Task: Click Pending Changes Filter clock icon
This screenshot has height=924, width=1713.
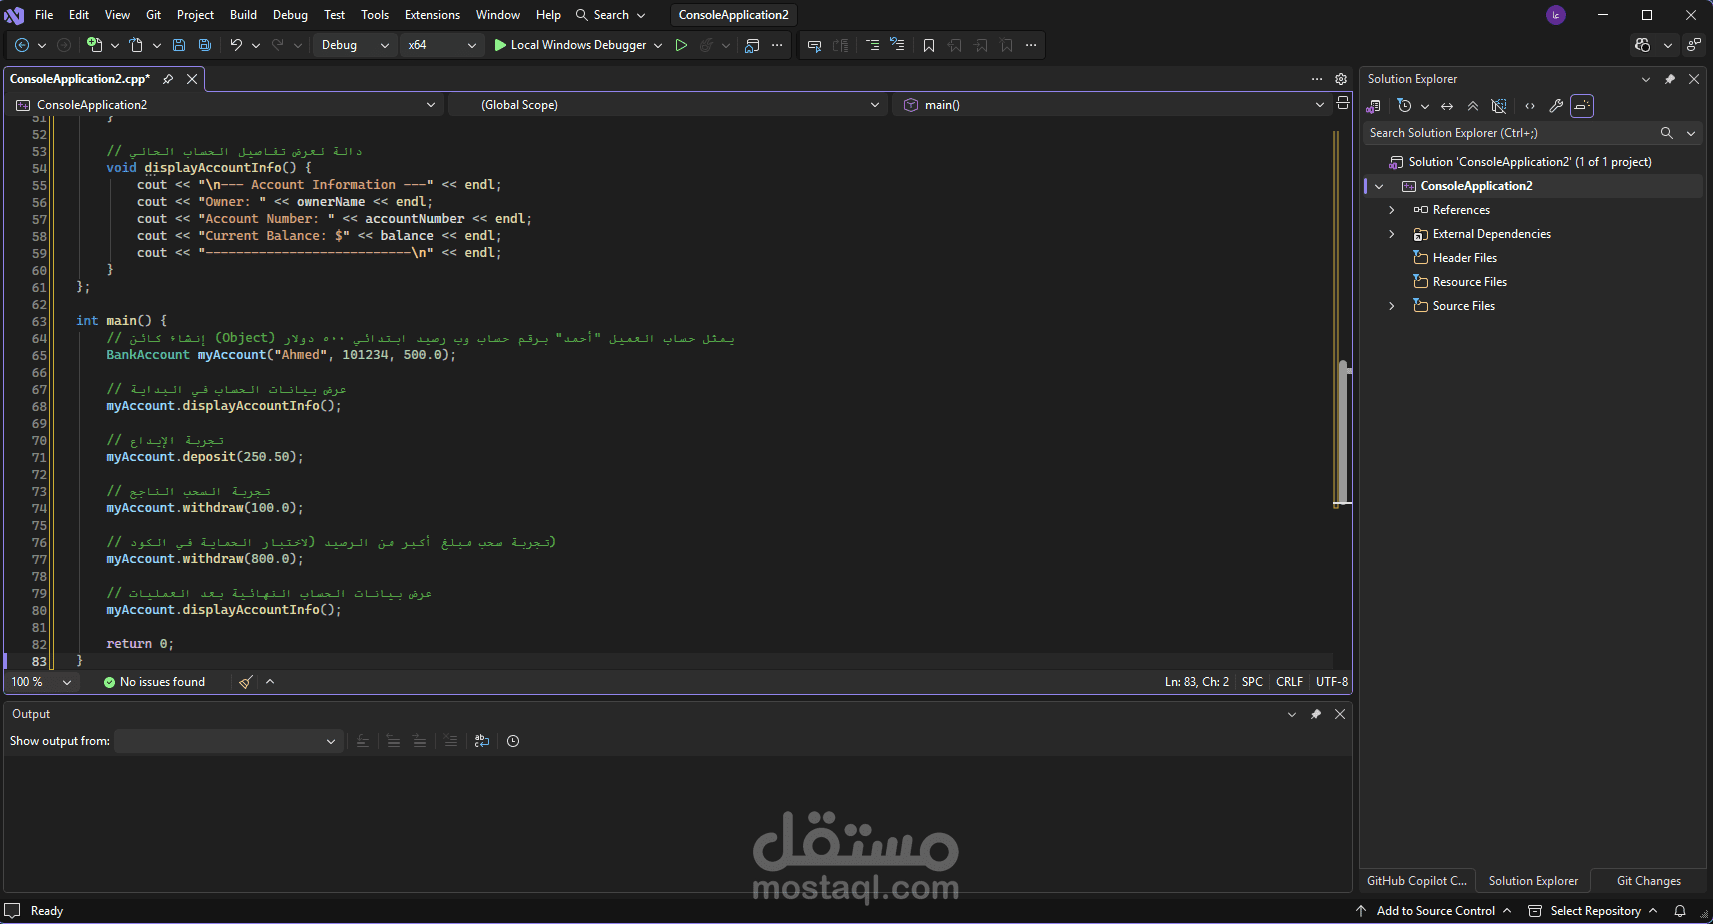Action: 1404,106
